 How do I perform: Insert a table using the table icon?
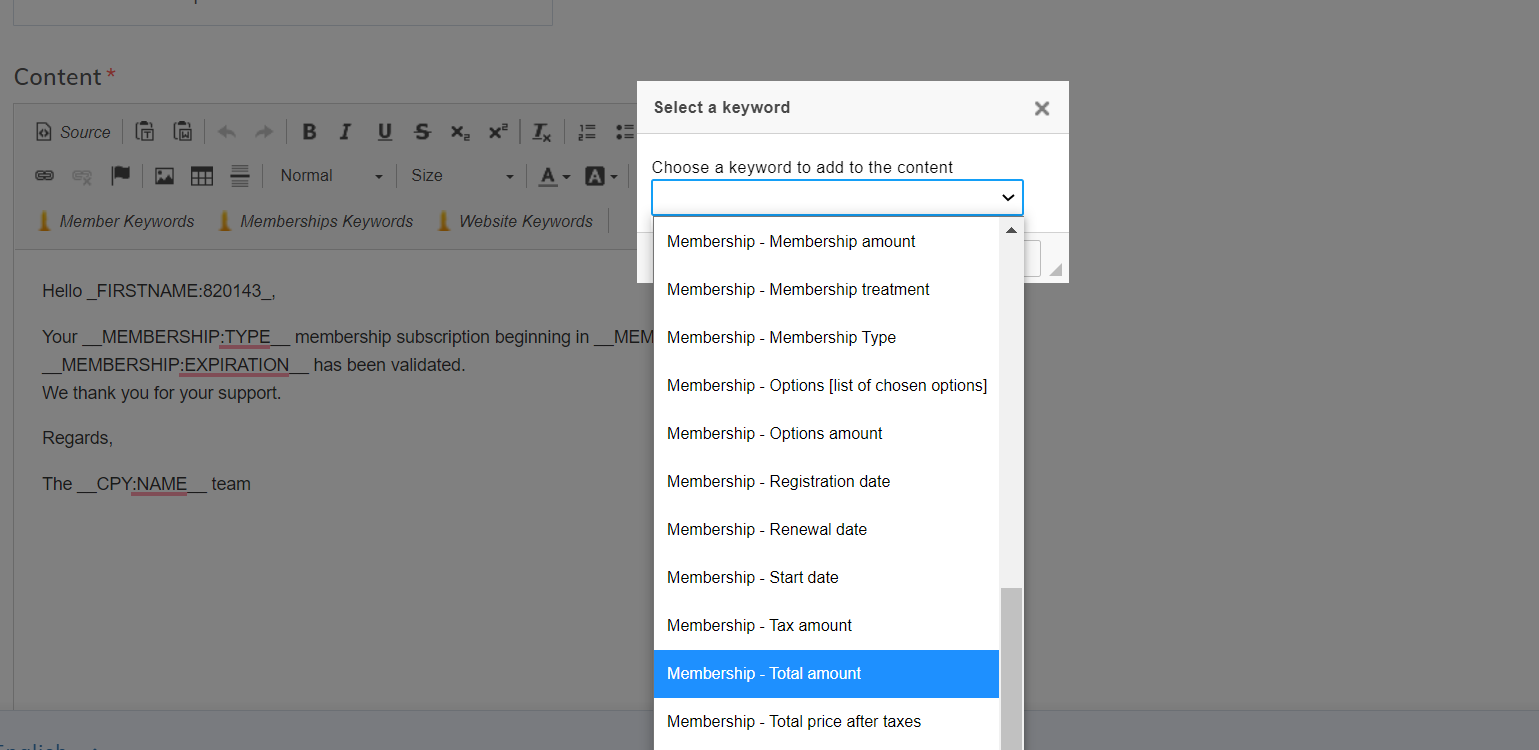pyautogui.click(x=202, y=176)
